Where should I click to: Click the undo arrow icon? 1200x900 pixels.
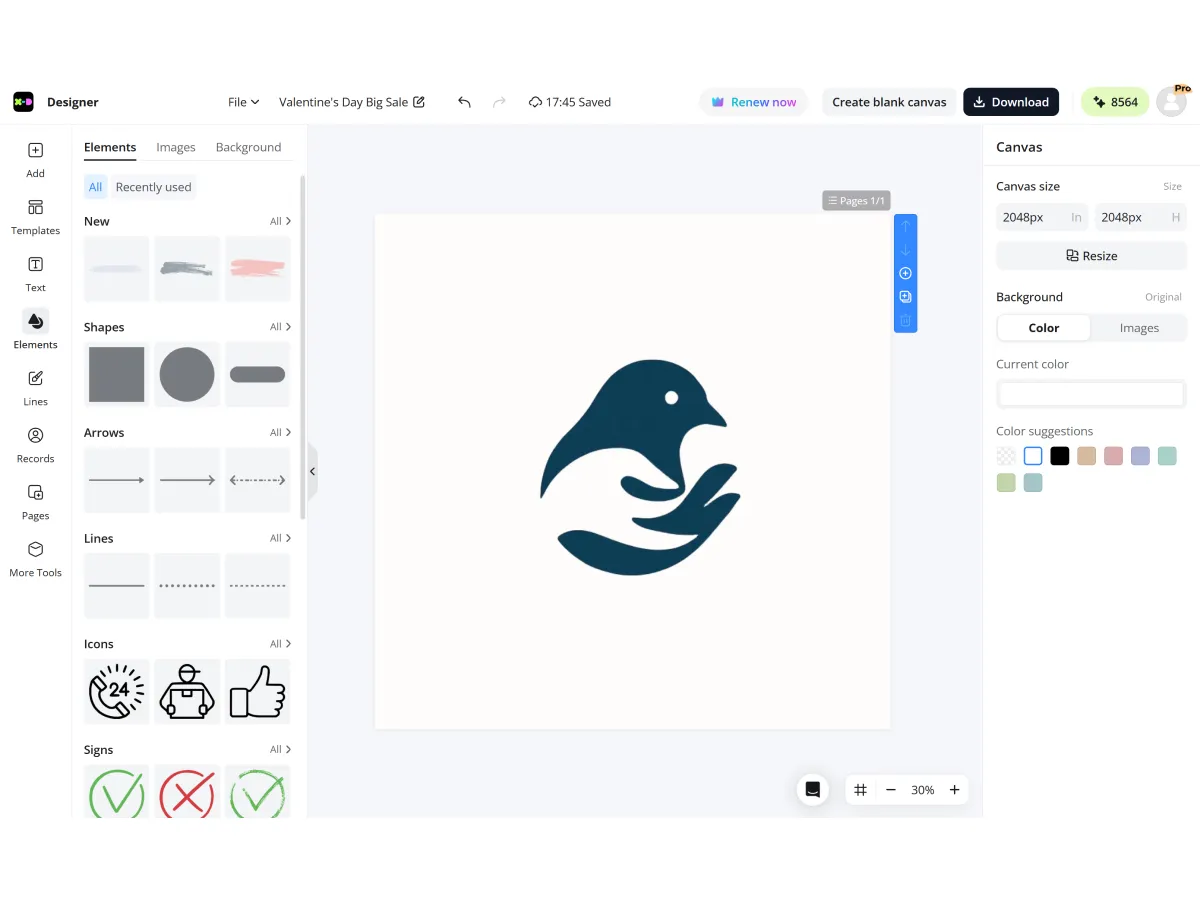click(x=464, y=102)
